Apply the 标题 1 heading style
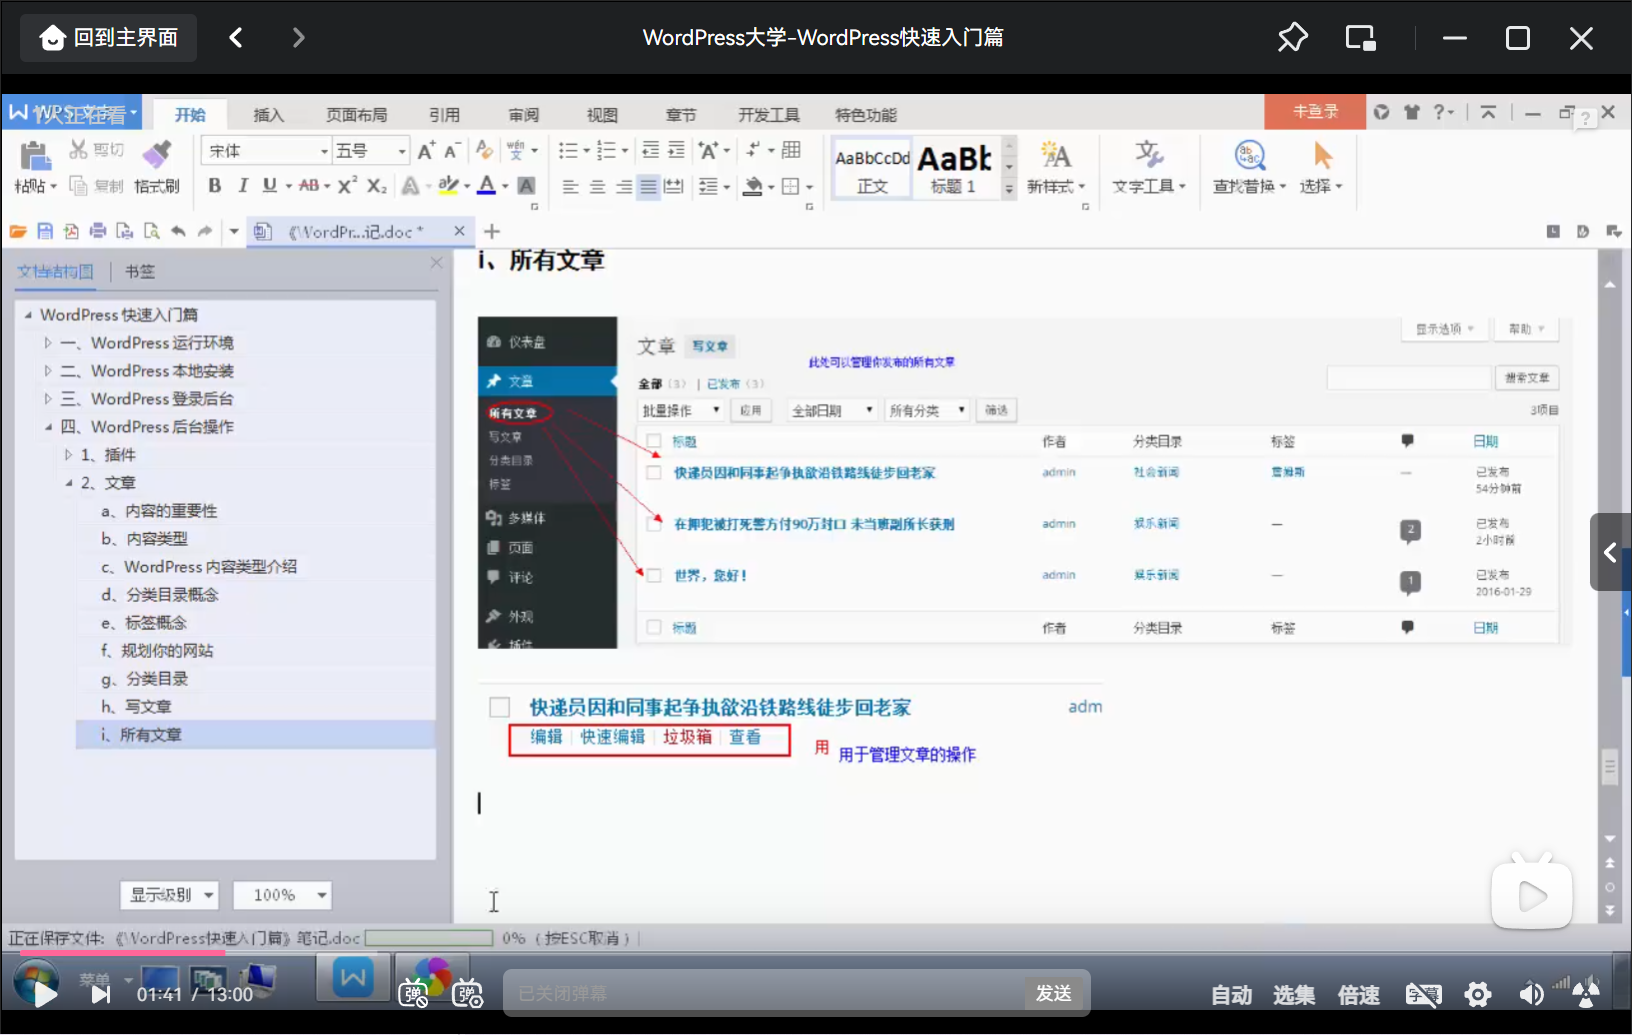The height and width of the screenshot is (1035, 1632). pos(955,168)
